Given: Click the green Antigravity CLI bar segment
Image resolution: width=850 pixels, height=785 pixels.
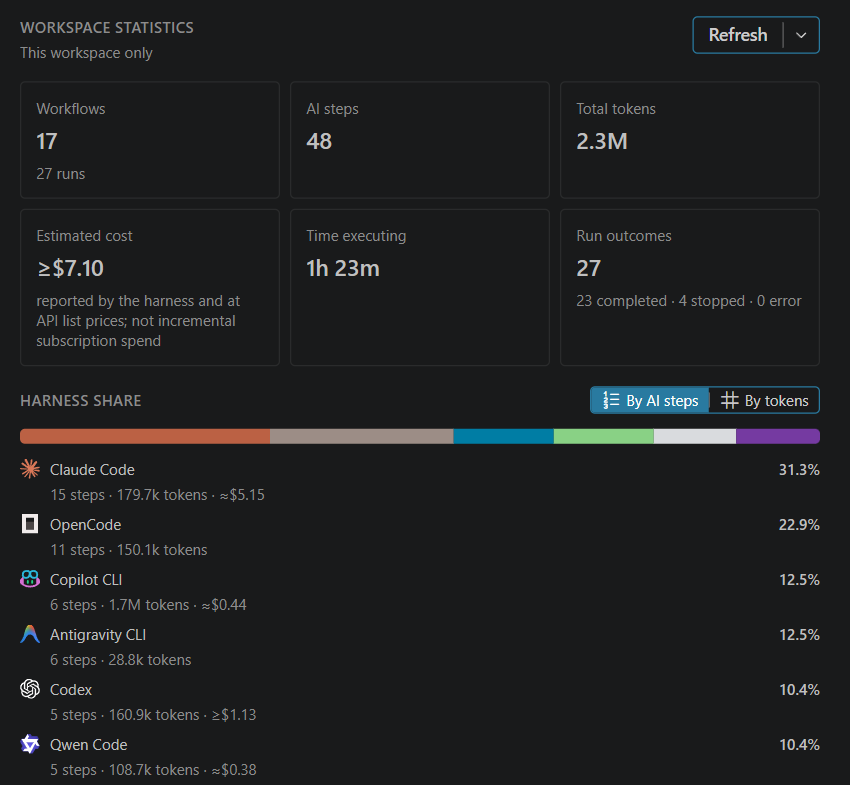Looking at the screenshot, I should (603, 436).
